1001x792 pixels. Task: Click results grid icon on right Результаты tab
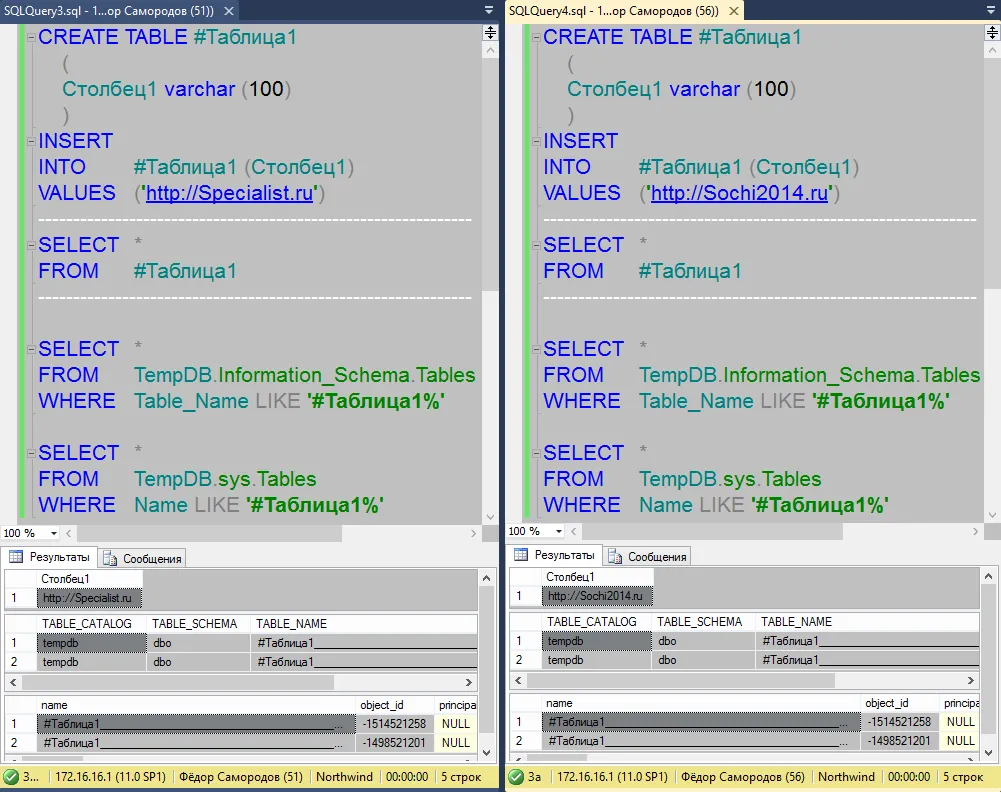[x=521, y=555]
